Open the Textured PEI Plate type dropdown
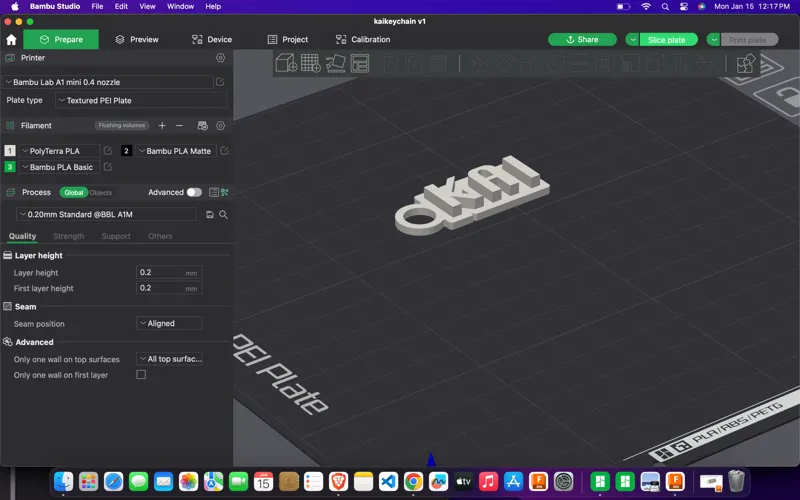 coord(141,101)
